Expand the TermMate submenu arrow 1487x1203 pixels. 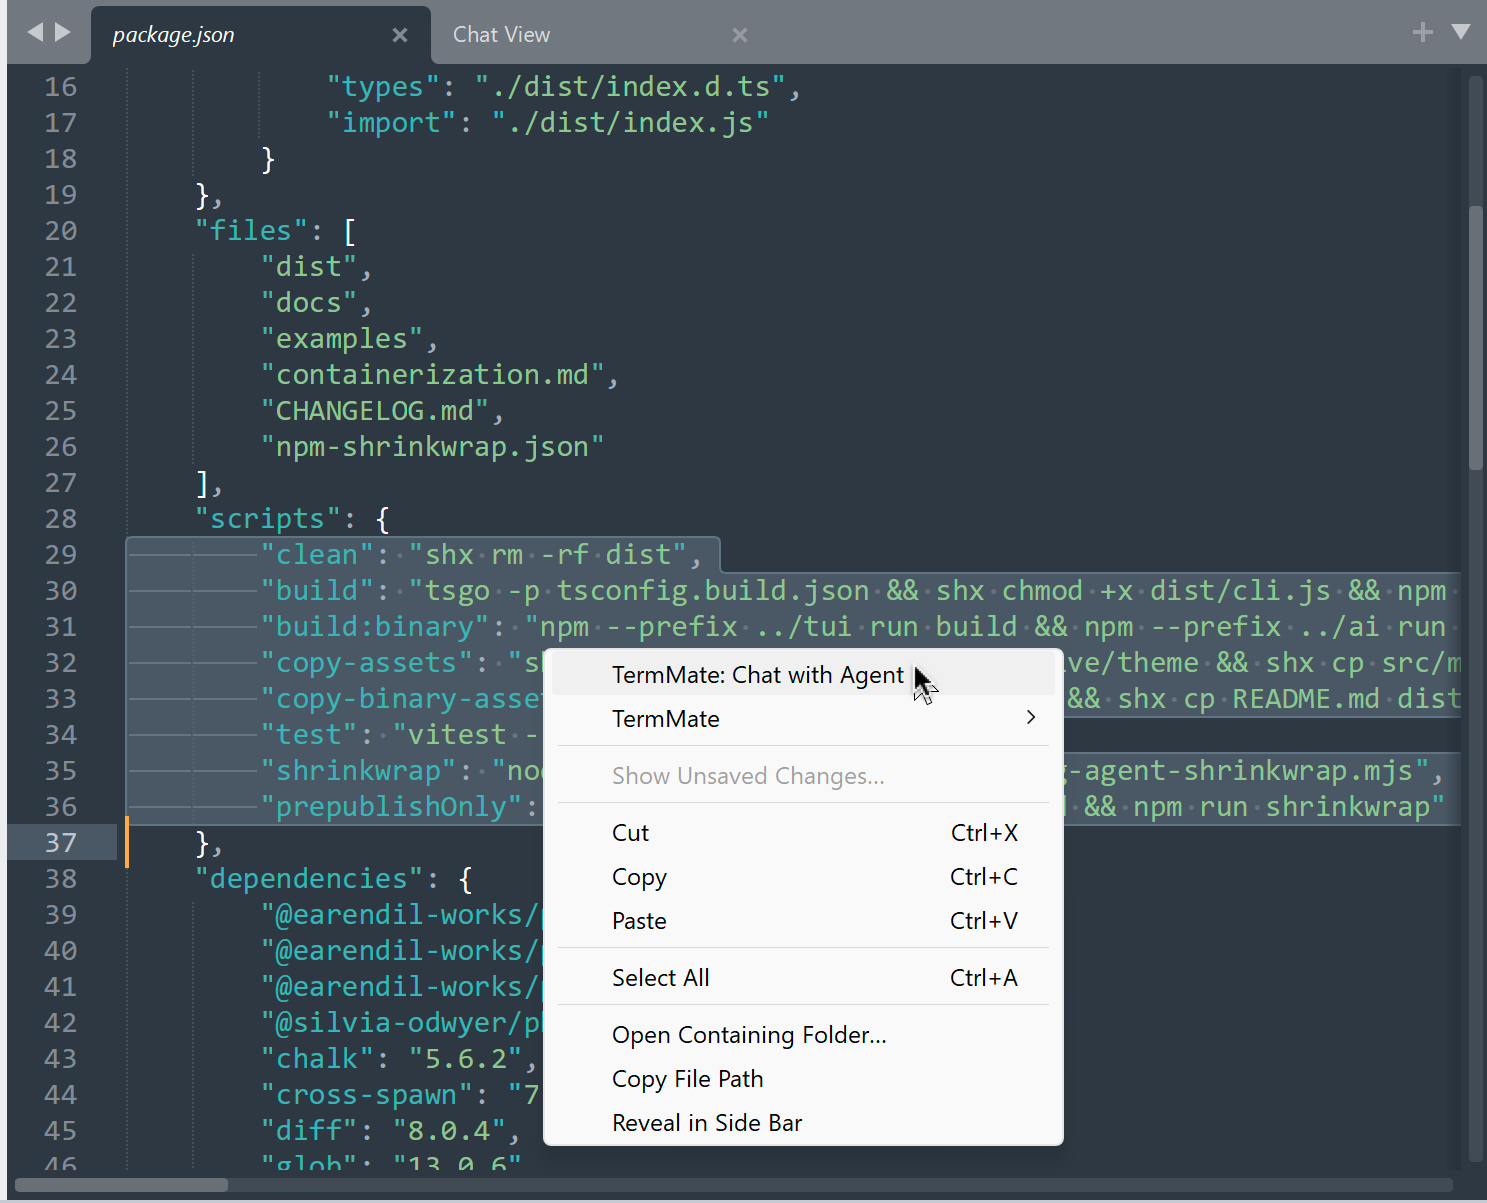[x=1030, y=718]
